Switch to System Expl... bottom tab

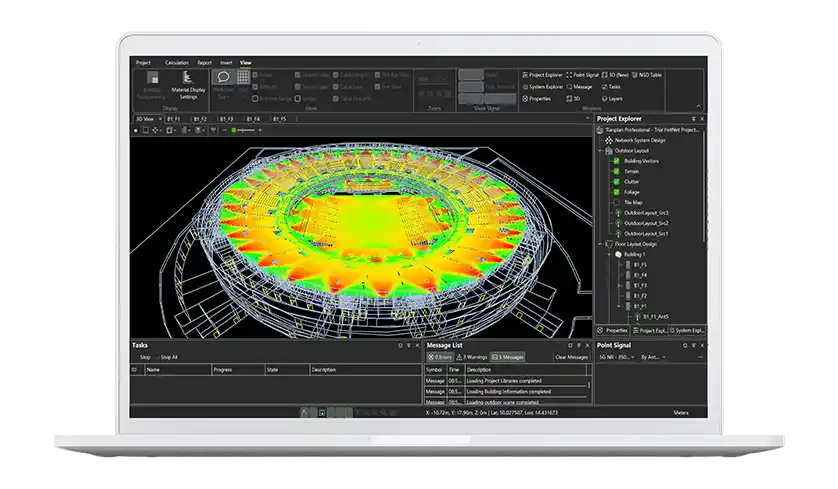tap(687, 331)
